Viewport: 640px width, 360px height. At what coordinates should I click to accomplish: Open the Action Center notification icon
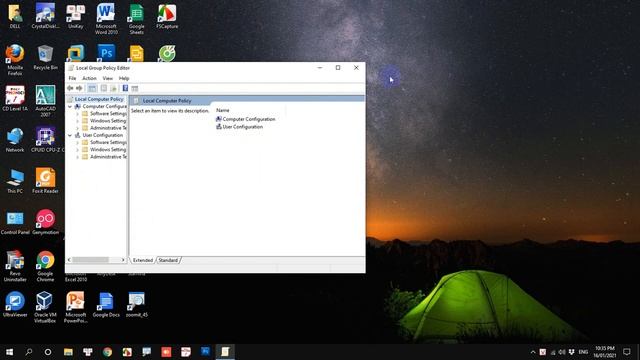[627, 352]
